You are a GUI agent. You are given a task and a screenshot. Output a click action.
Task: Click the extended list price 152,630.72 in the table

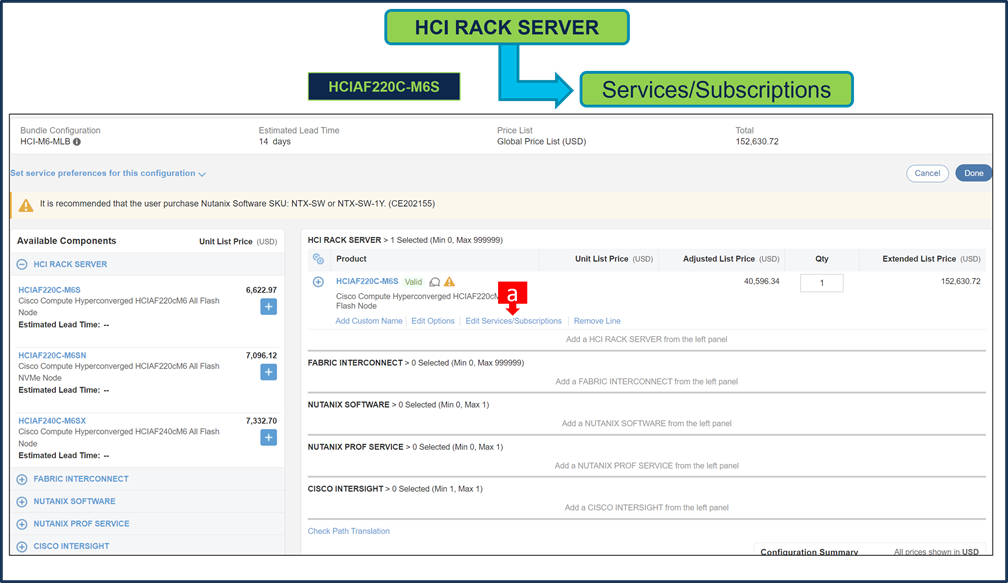(960, 282)
